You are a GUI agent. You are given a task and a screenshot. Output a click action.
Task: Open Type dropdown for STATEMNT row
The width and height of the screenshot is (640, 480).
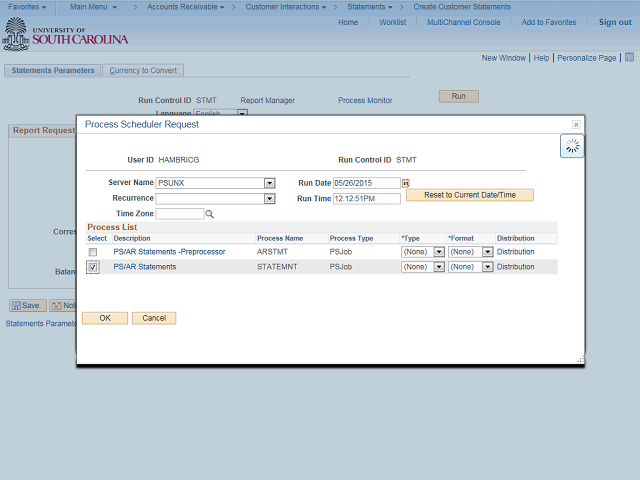tap(439, 267)
